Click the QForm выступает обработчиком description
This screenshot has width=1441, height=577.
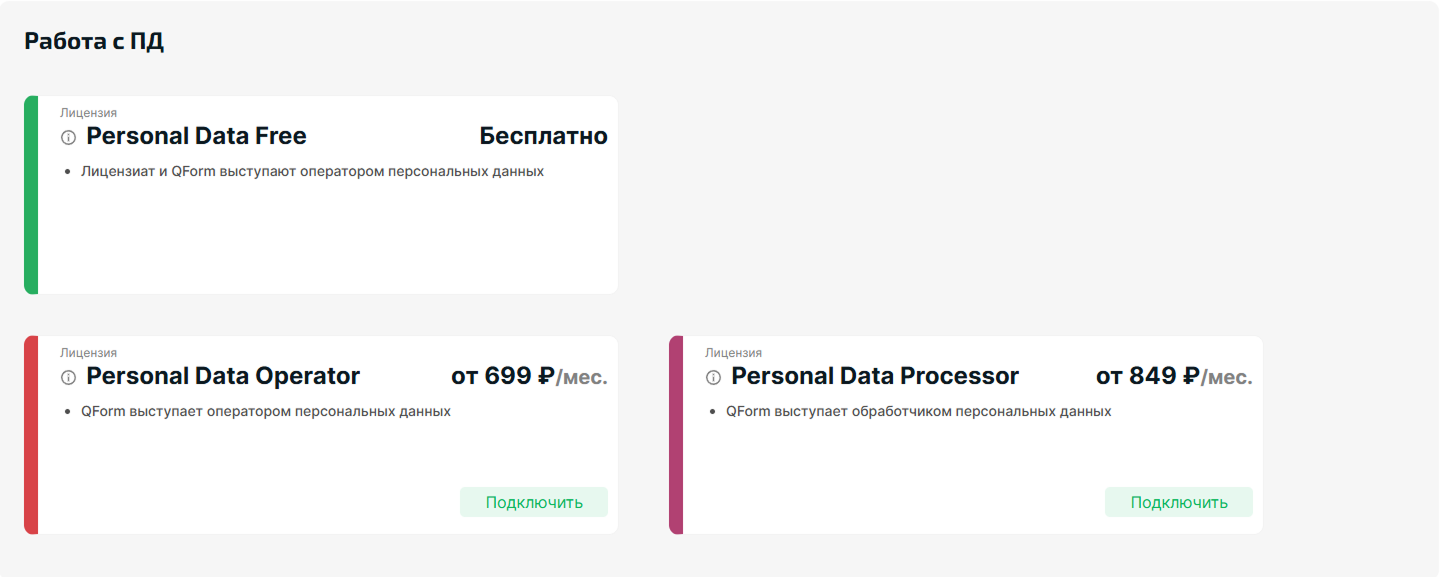tap(919, 411)
